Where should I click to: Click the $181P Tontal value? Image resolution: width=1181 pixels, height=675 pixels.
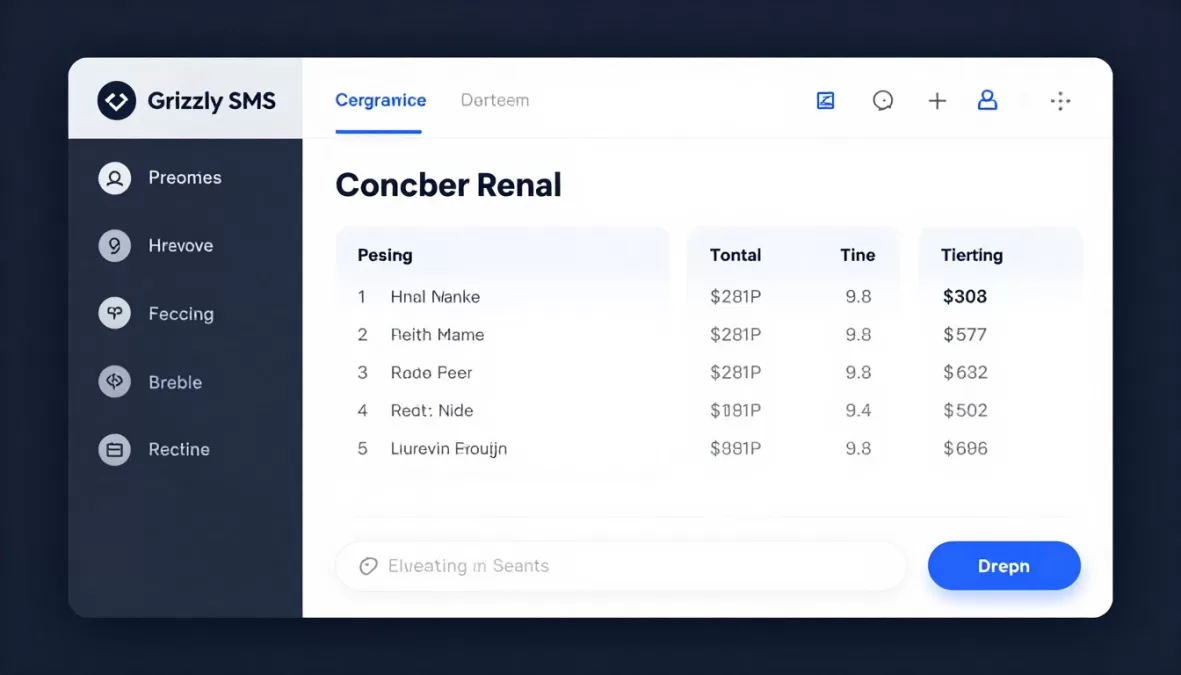pos(735,411)
